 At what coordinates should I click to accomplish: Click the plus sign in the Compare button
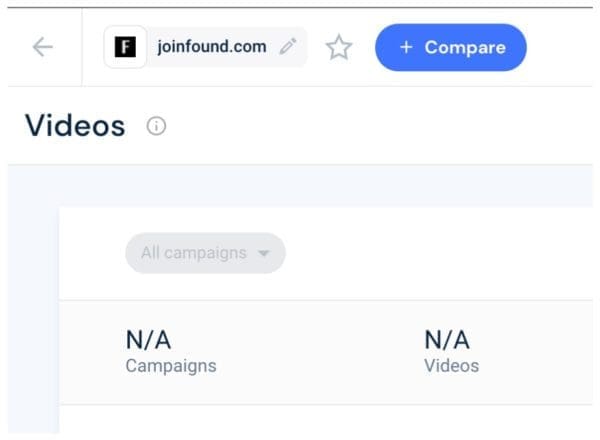pyautogui.click(x=406, y=47)
